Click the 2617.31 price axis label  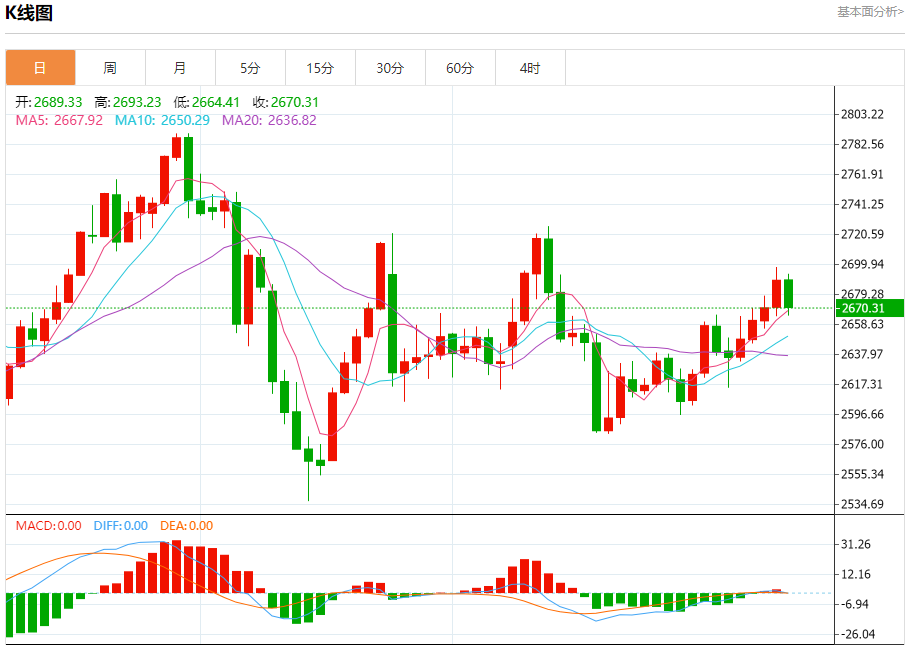862,384
